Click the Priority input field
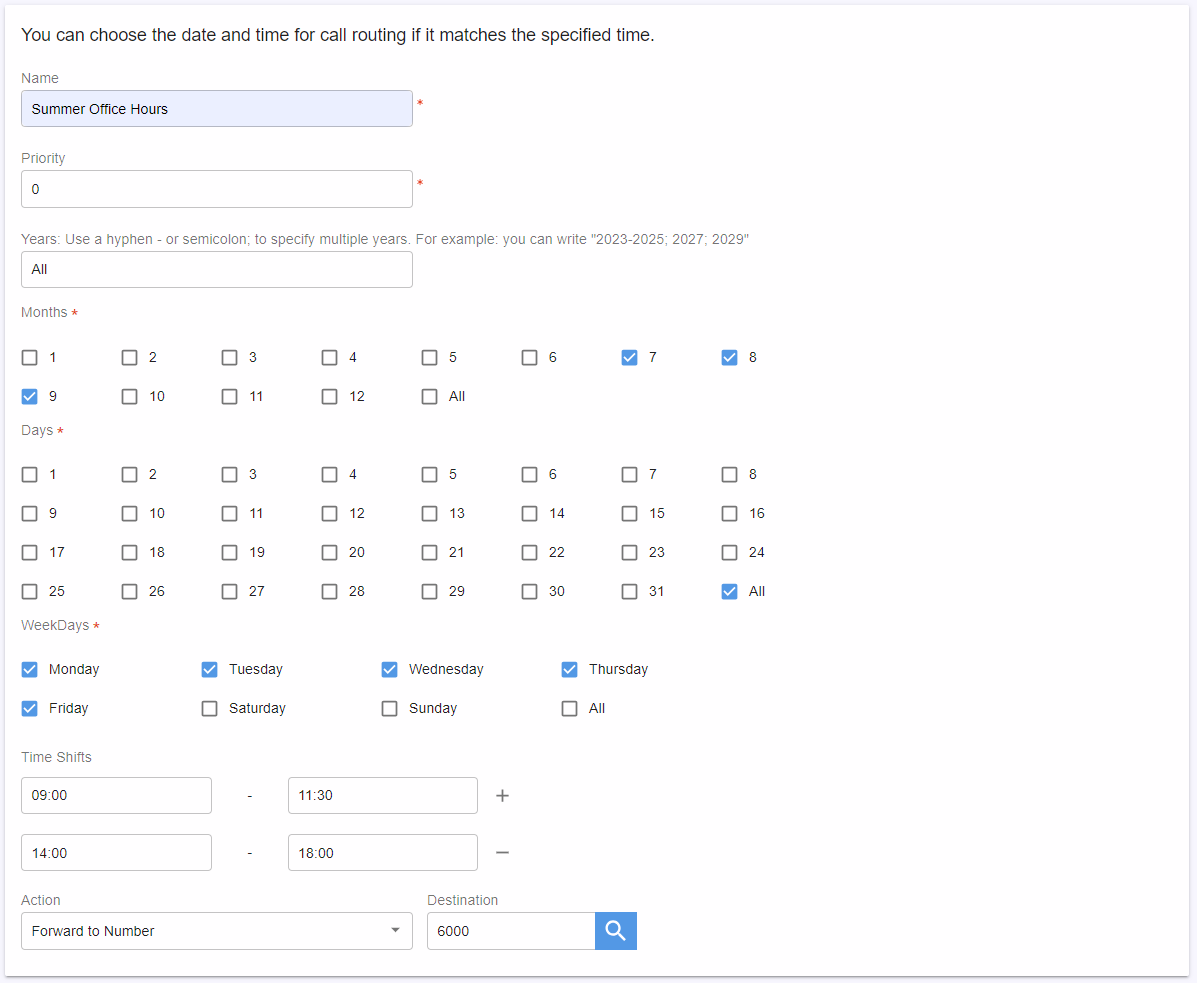The height and width of the screenshot is (983, 1197). coord(217,188)
